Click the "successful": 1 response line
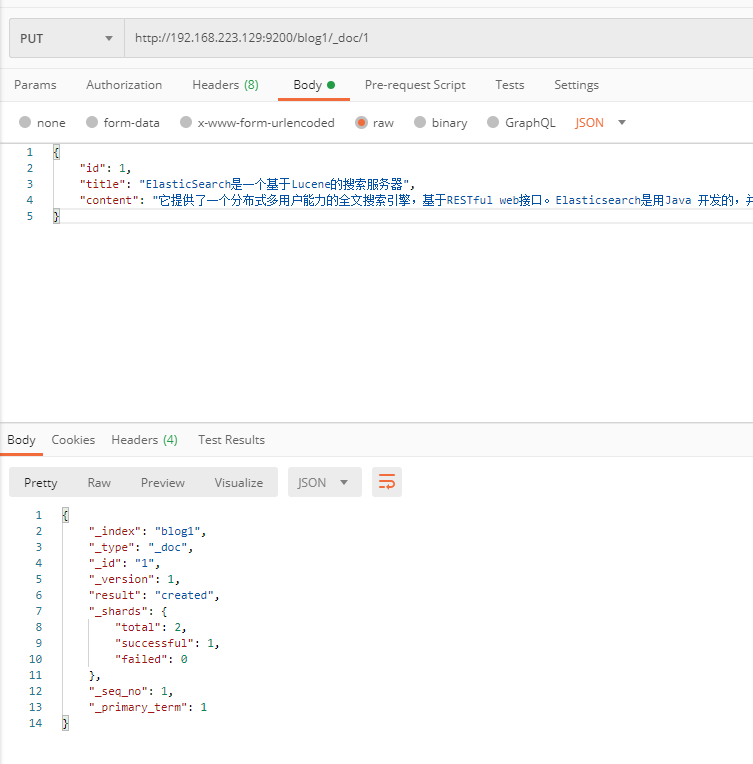753x764 pixels. (x=167, y=644)
